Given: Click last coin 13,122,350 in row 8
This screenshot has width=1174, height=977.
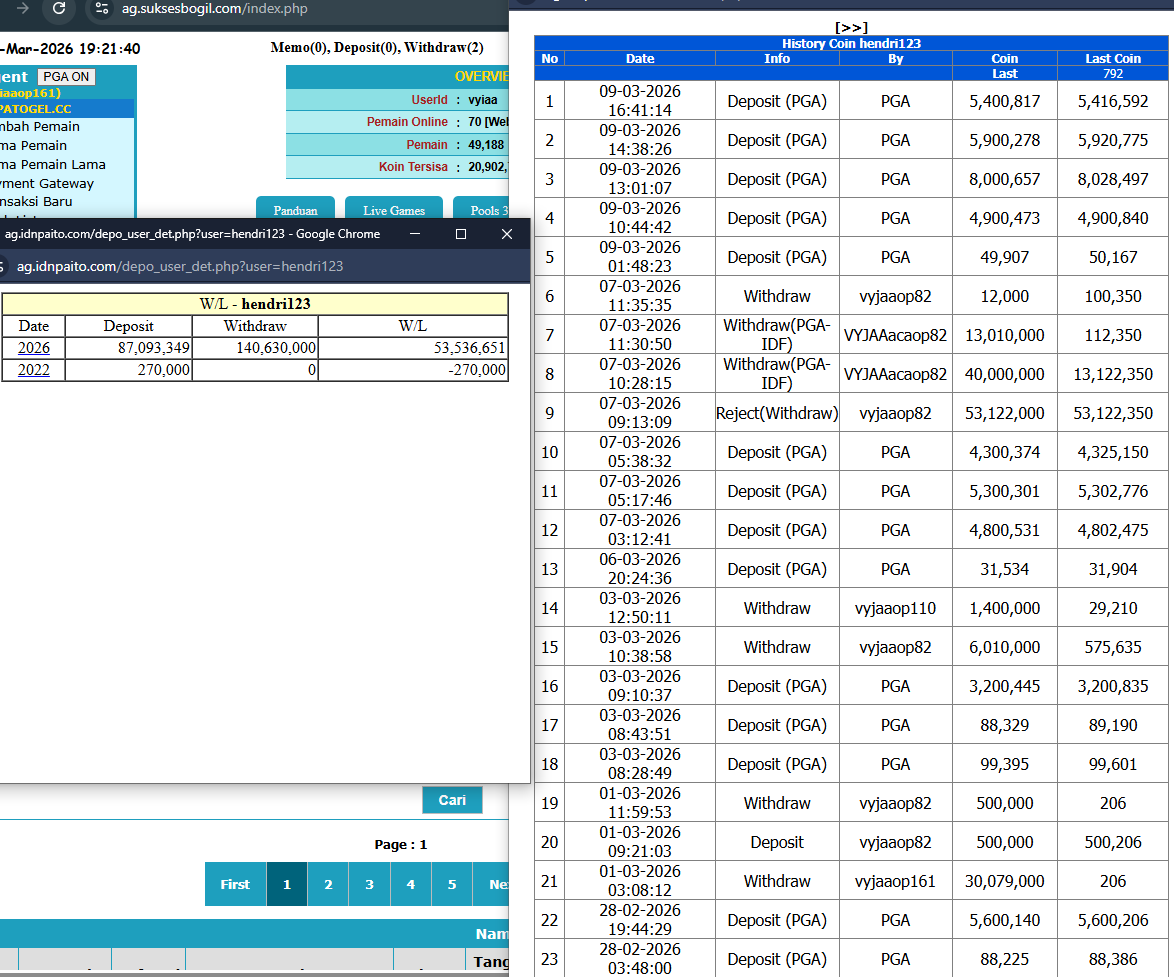Looking at the screenshot, I should point(1113,374).
